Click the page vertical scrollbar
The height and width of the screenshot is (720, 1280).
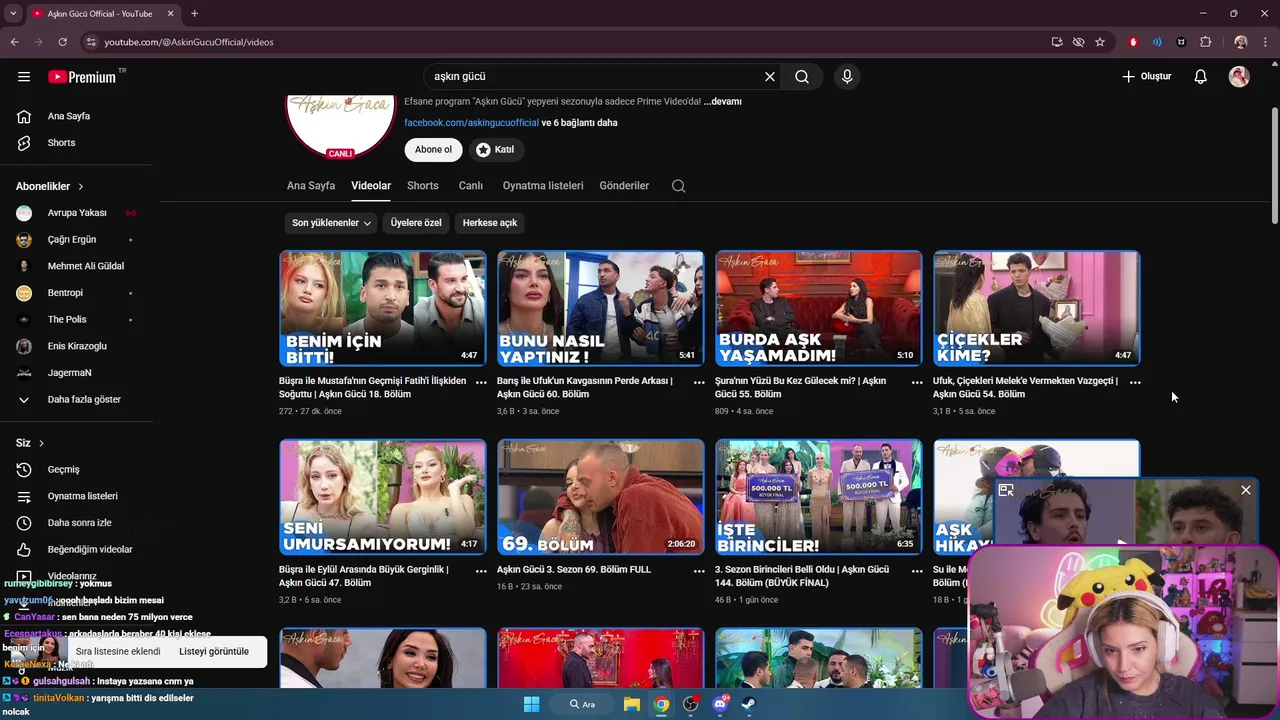pyautogui.click(x=1274, y=165)
